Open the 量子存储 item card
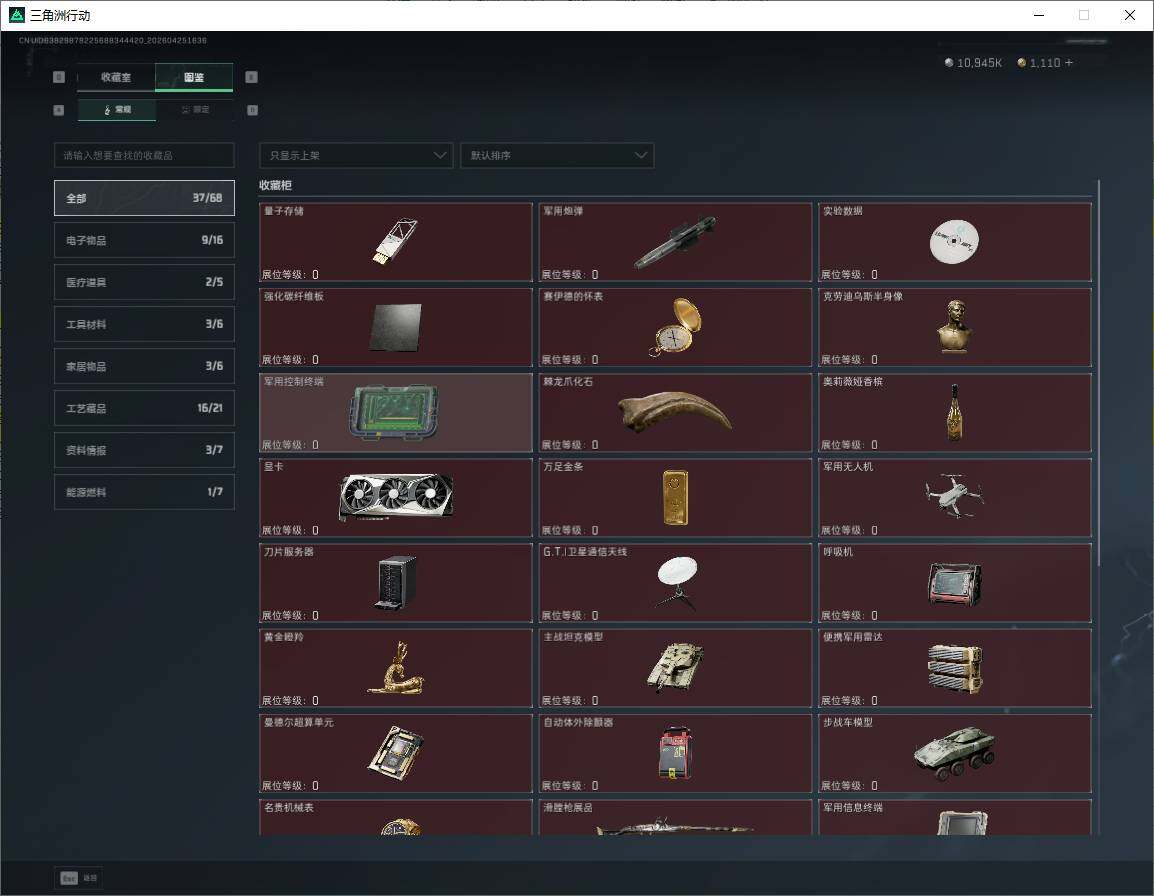The image size is (1154, 896). (396, 242)
